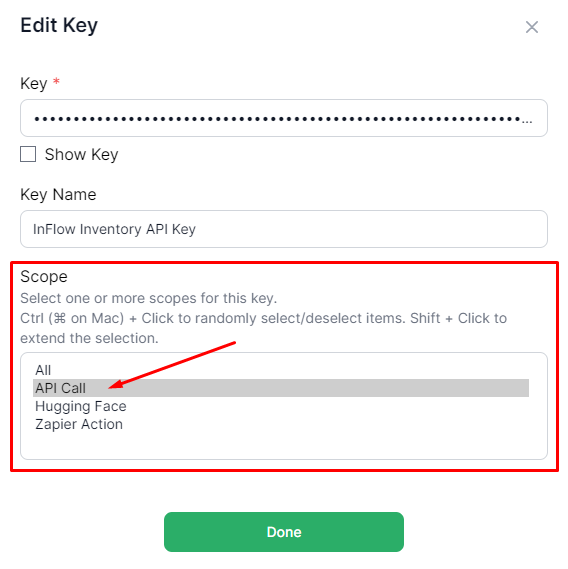This screenshot has width=568, height=569.
Task: Save changes with the Done button
Action: tap(284, 532)
